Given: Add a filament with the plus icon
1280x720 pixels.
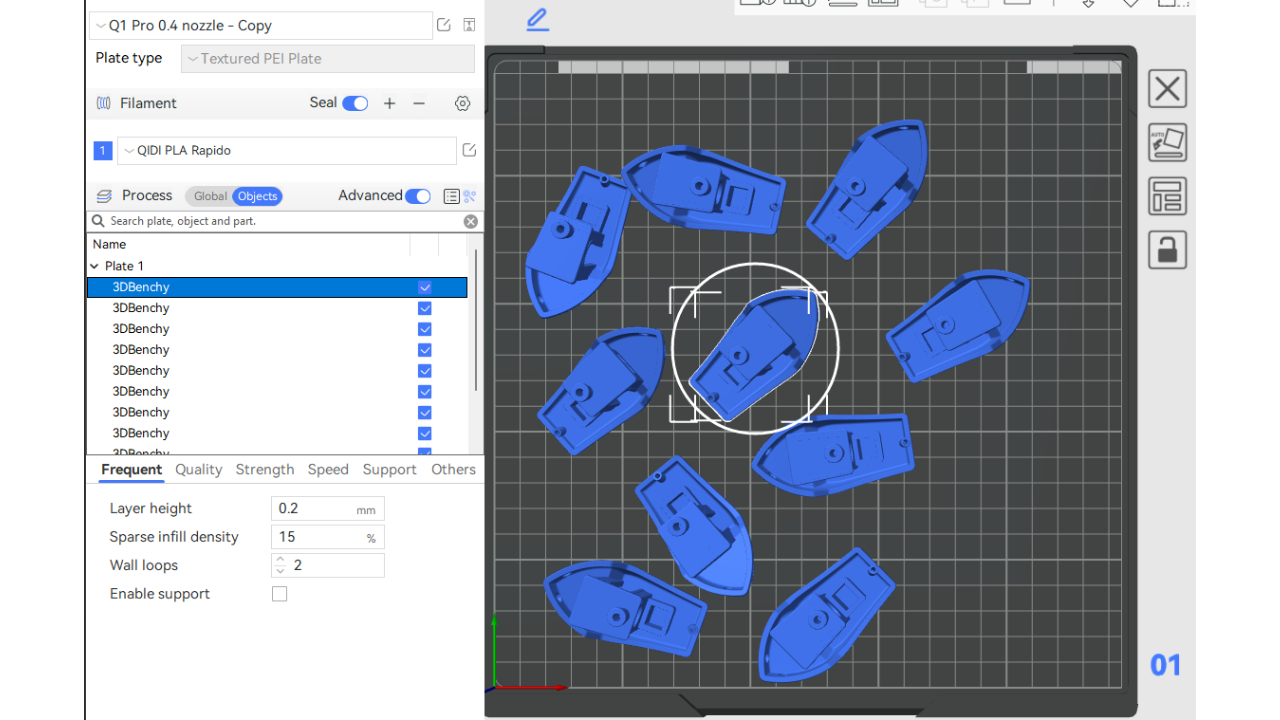Looking at the screenshot, I should [390, 103].
